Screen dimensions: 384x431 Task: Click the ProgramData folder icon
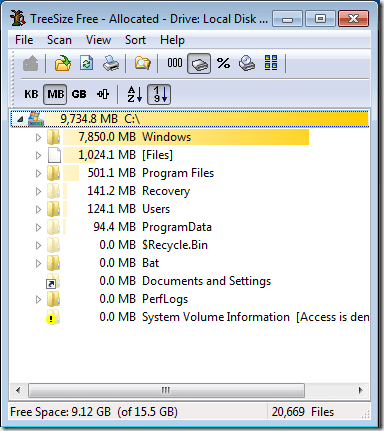point(53,227)
